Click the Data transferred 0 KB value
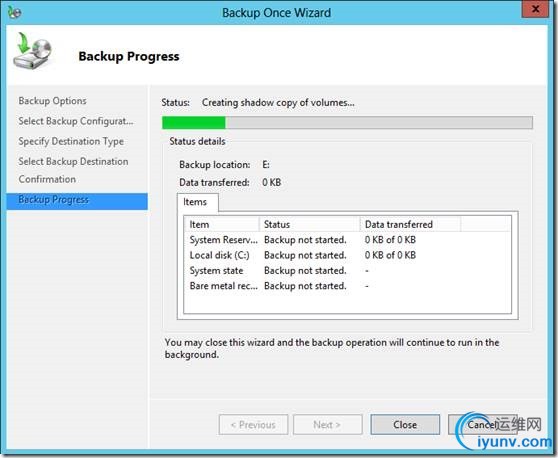 [272, 182]
